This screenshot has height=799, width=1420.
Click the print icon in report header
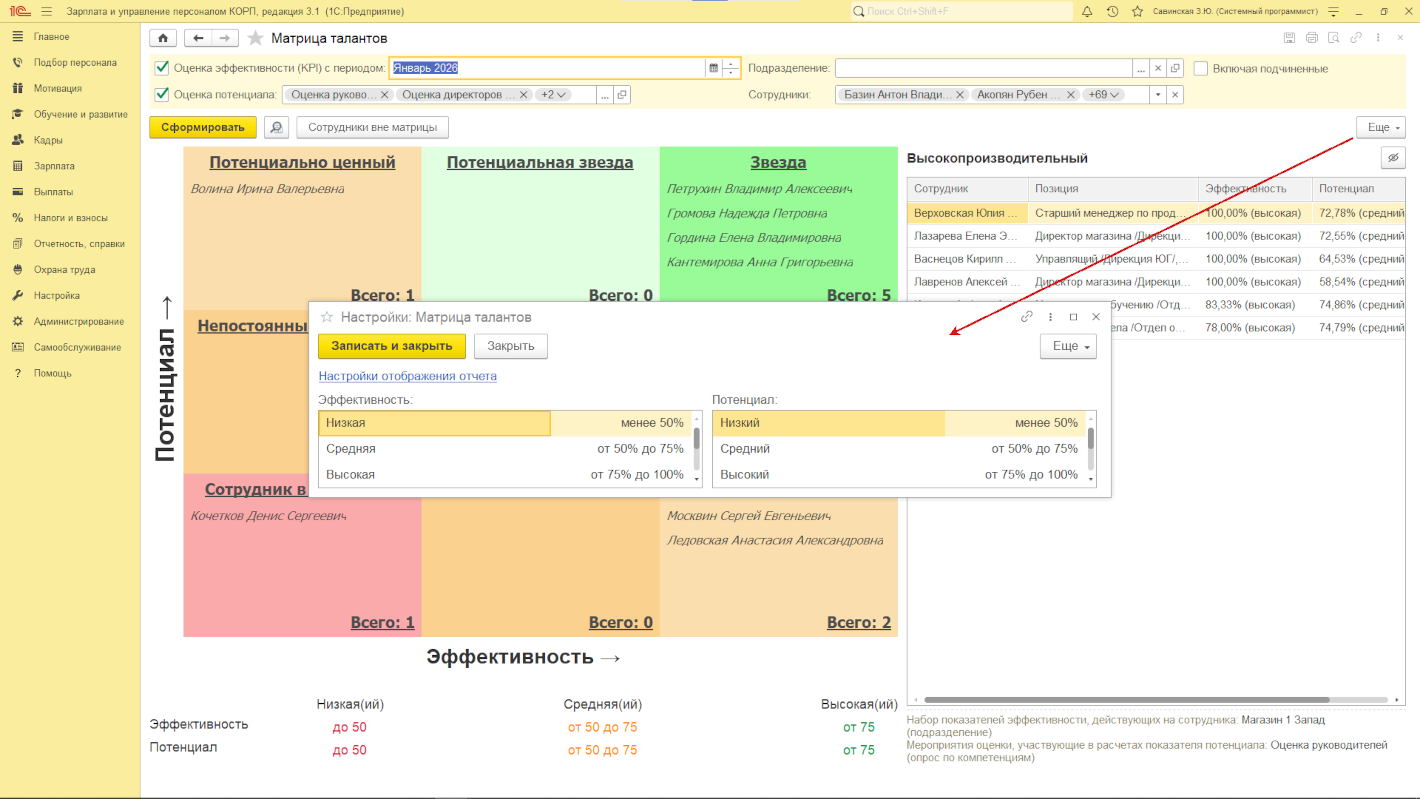1312,38
